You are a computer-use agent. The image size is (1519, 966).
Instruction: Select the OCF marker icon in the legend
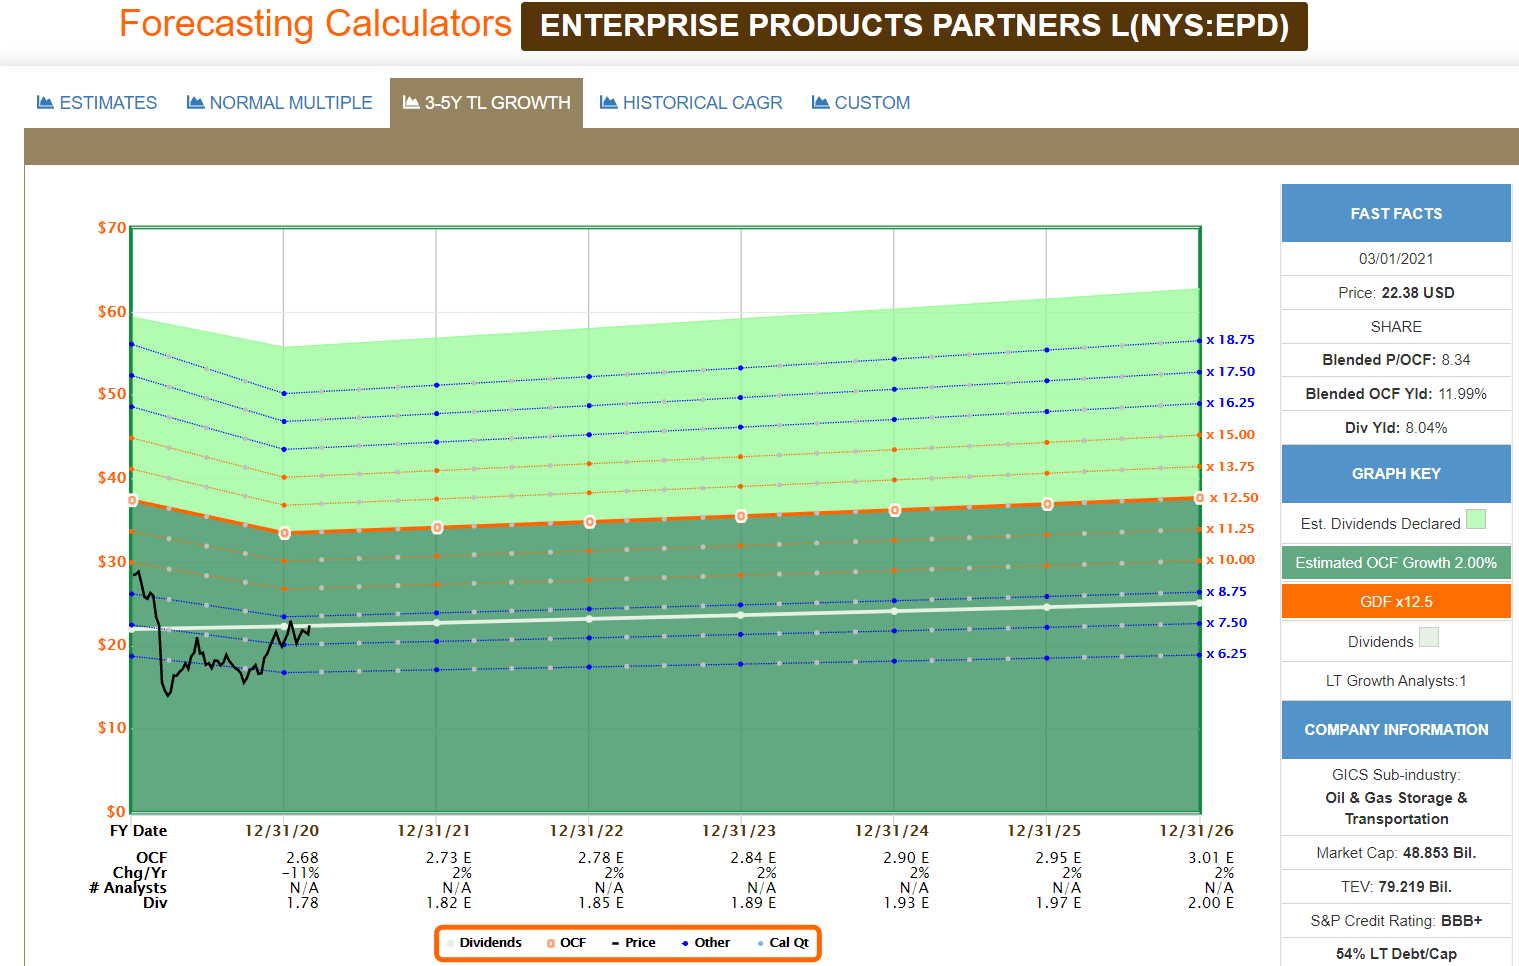click(549, 942)
